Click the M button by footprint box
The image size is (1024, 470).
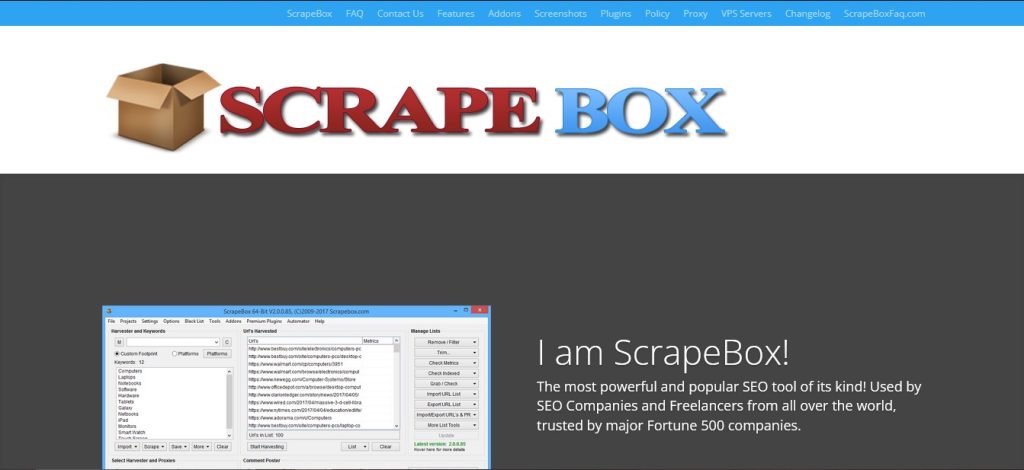tap(119, 342)
